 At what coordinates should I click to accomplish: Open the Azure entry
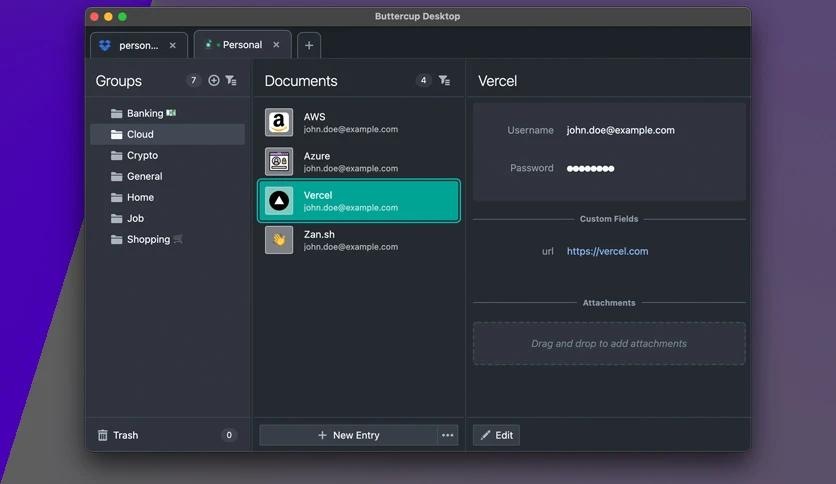359,162
